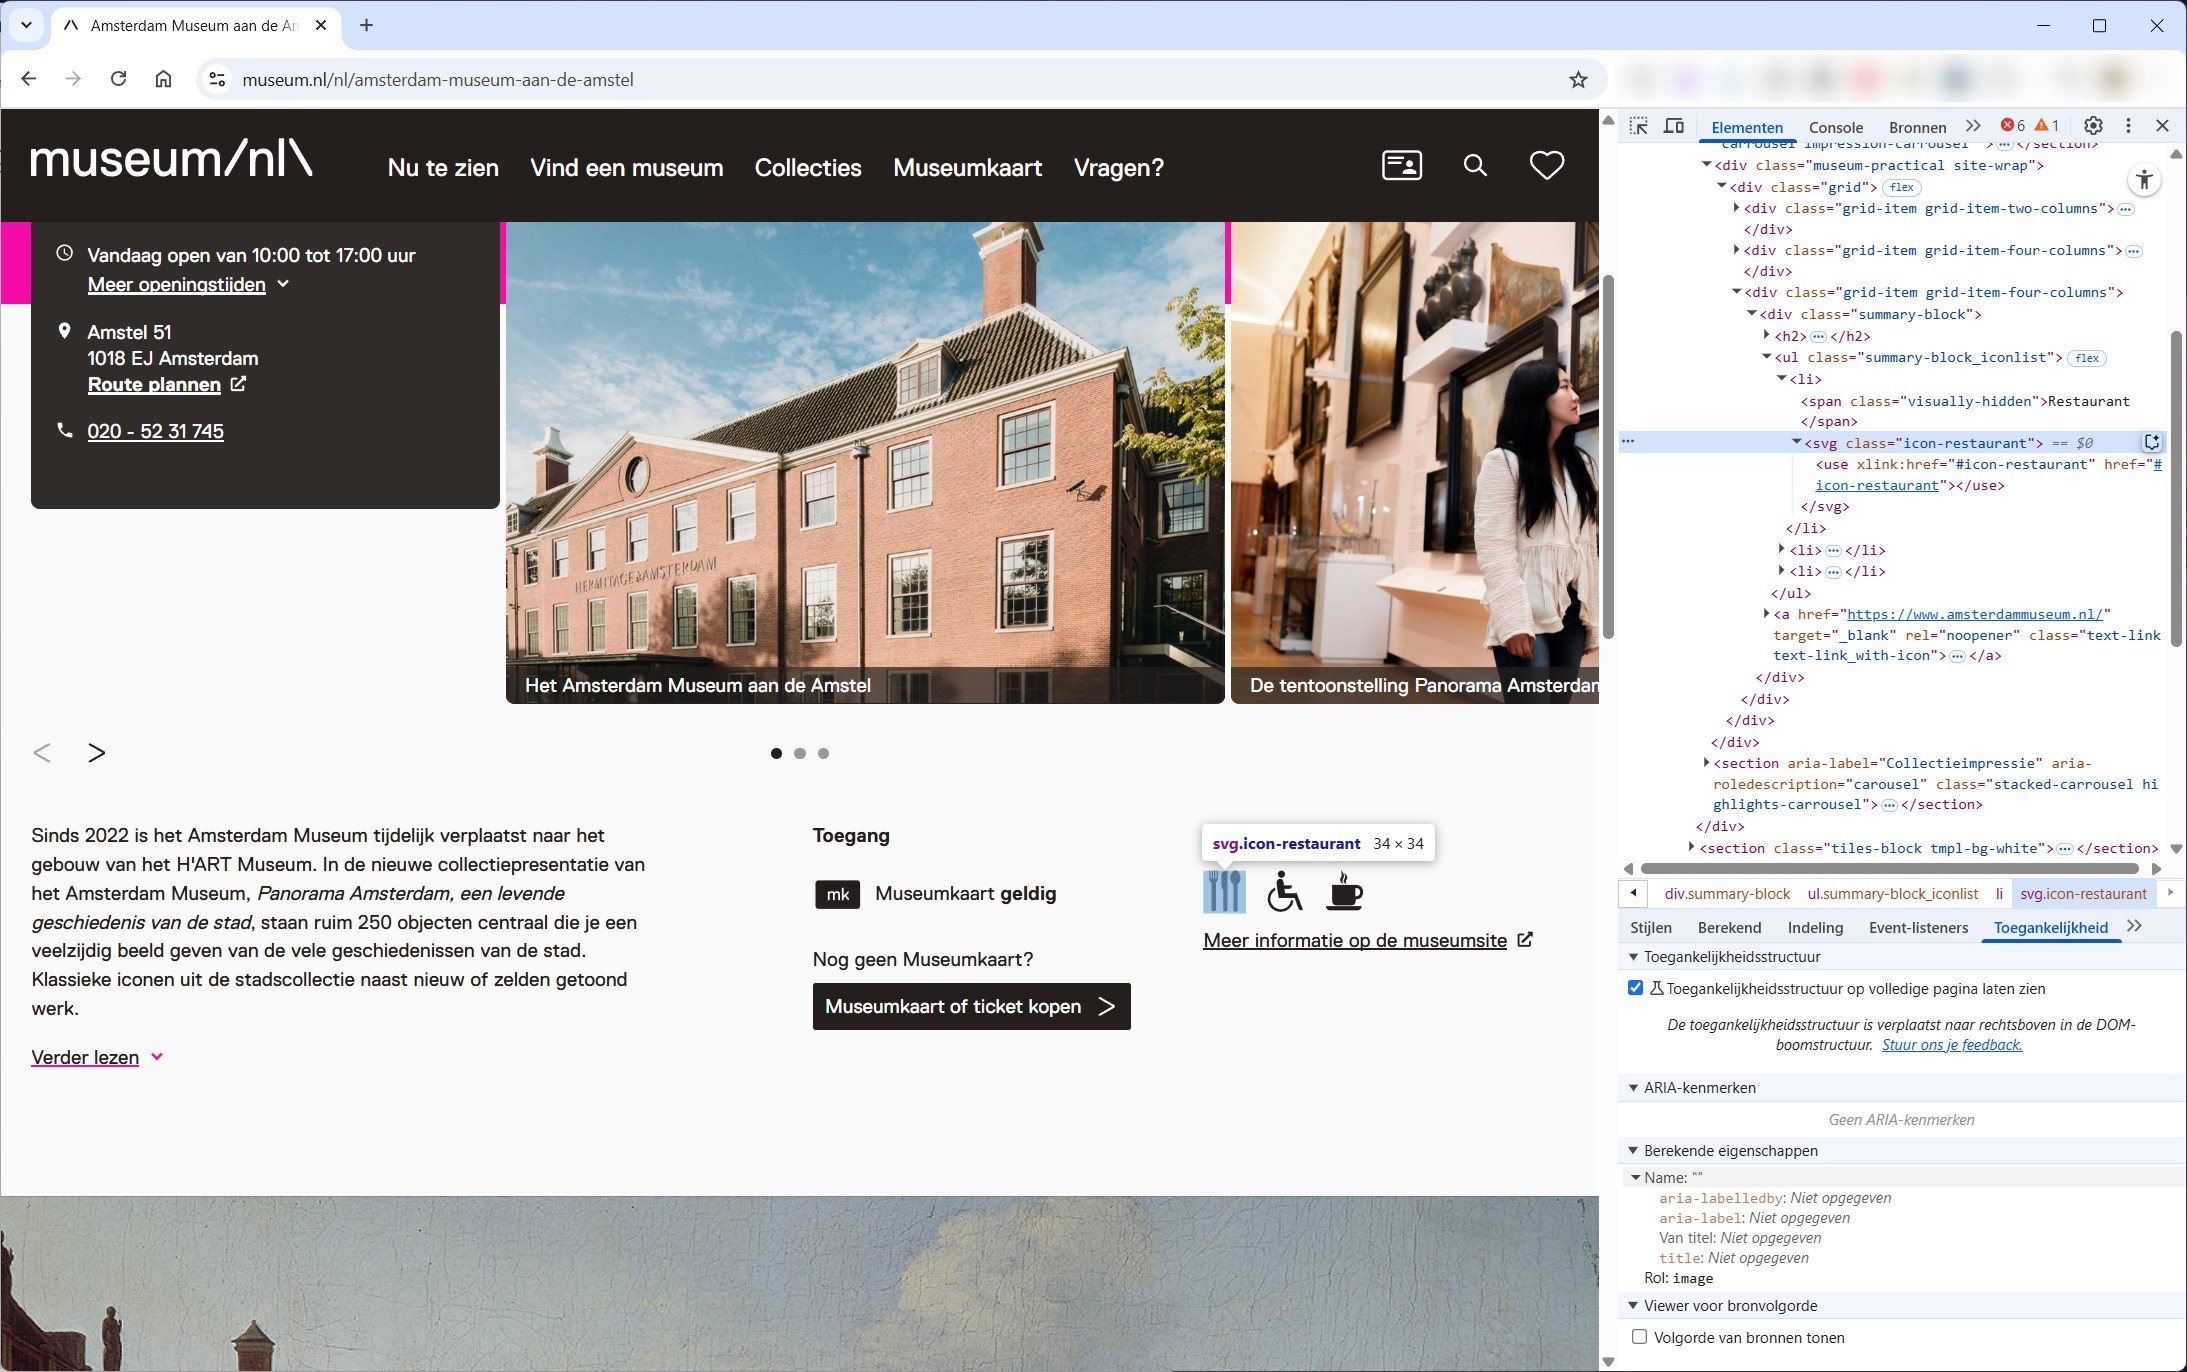View site information icon in address bar
This screenshot has height=1372, width=2187.
(217, 80)
